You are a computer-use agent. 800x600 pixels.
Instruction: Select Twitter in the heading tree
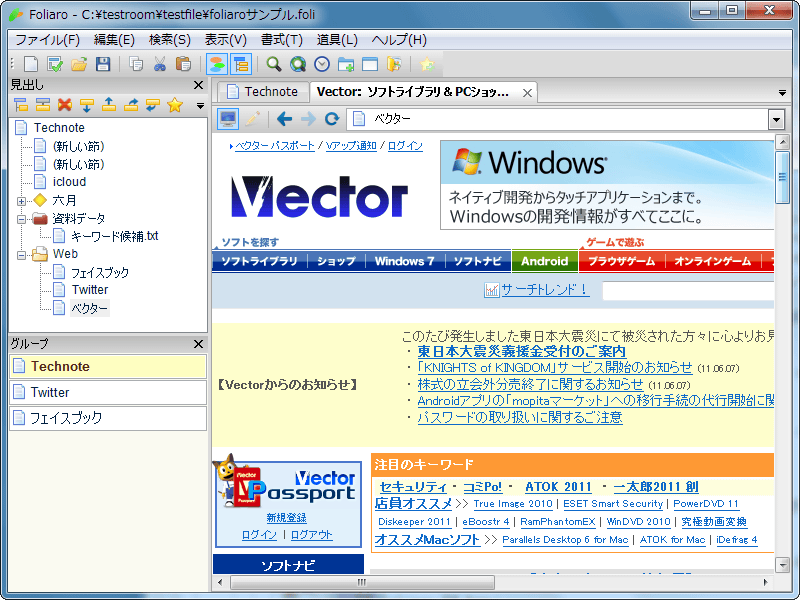coord(90,290)
